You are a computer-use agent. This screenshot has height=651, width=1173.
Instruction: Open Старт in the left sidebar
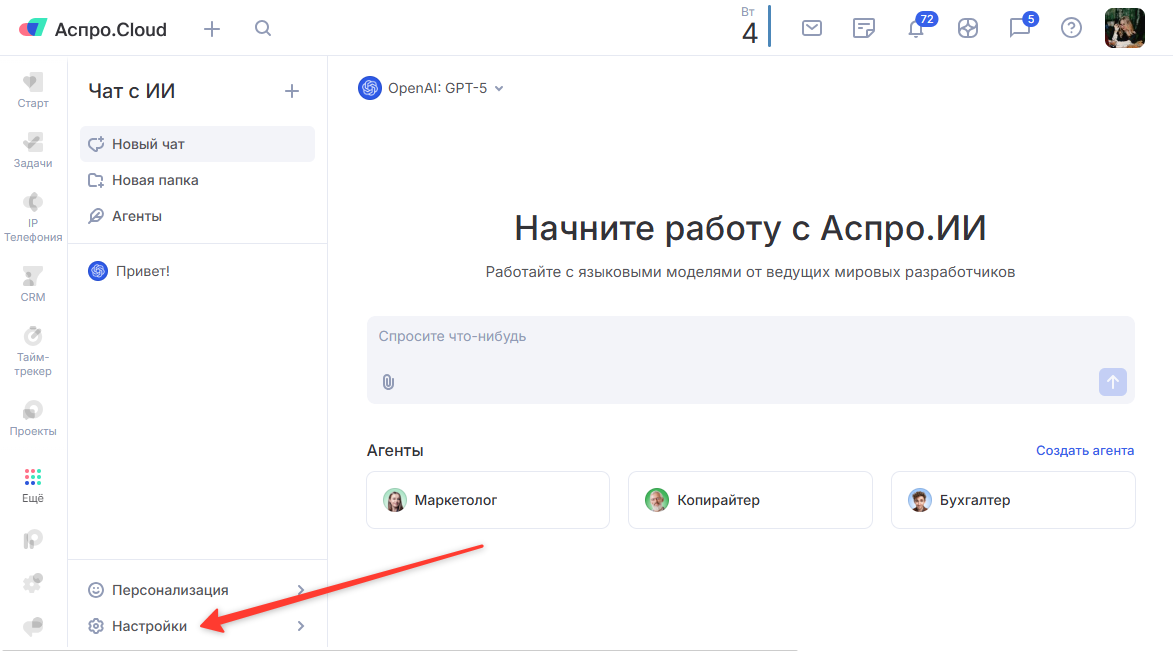[x=33, y=91]
